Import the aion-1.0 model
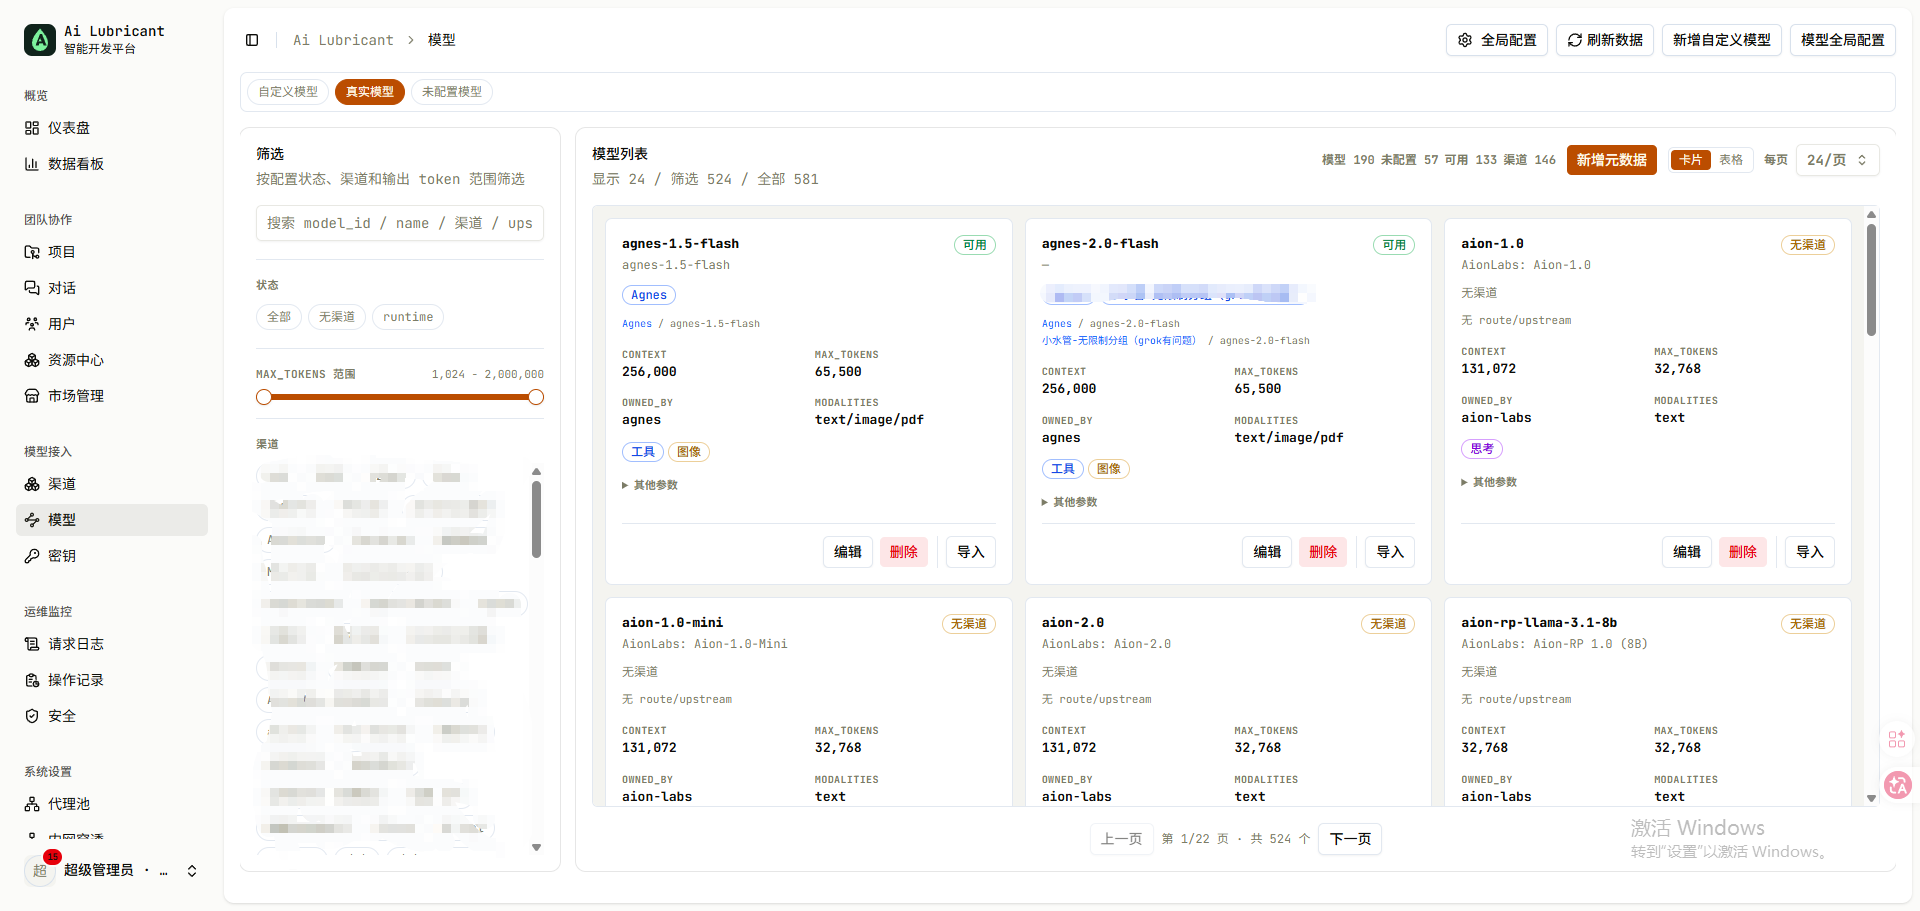The height and width of the screenshot is (911, 1920). 1810,552
